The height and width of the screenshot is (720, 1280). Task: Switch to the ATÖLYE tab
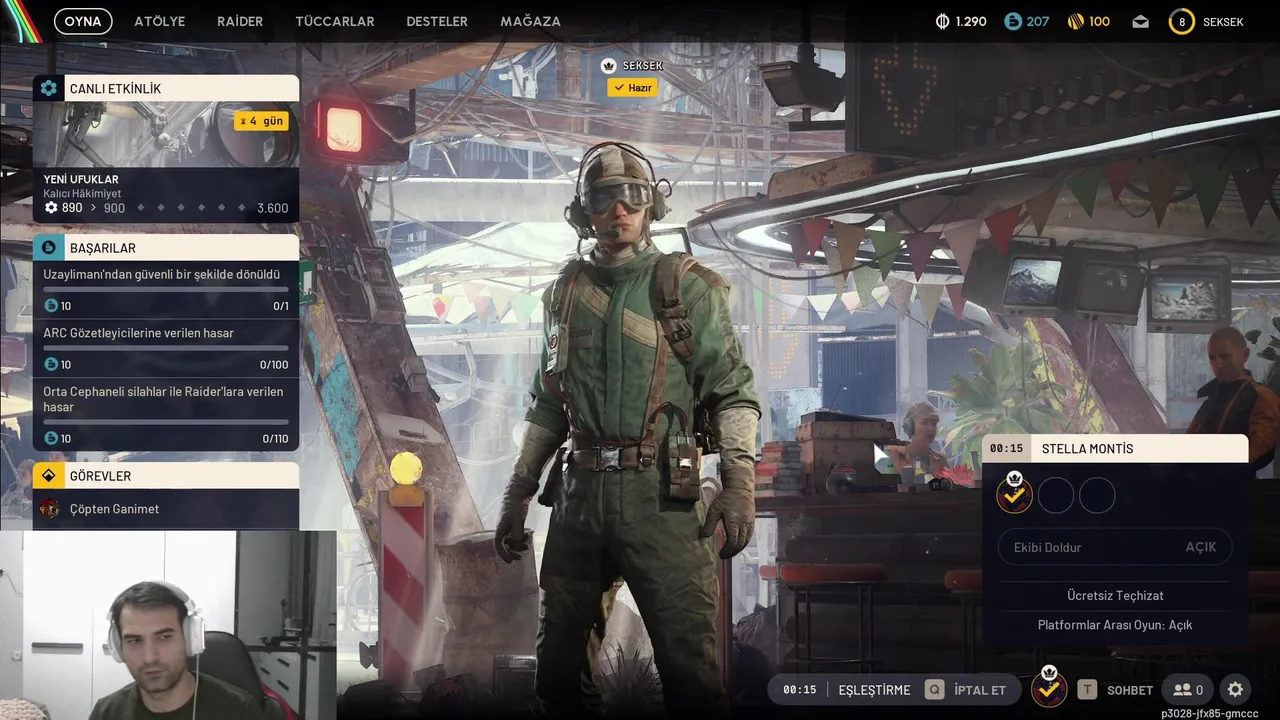tap(160, 21)
